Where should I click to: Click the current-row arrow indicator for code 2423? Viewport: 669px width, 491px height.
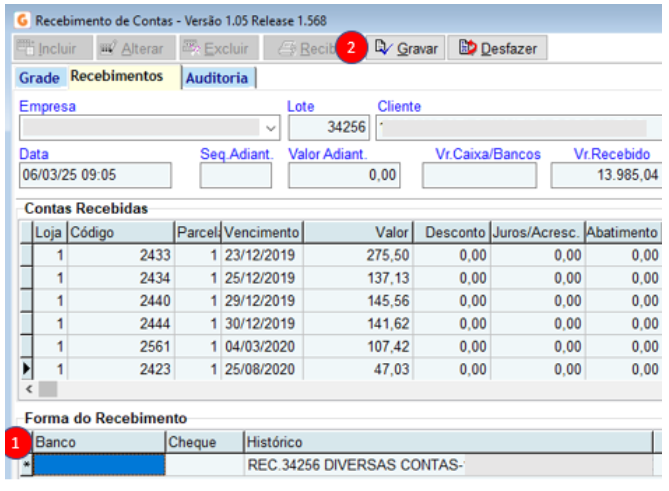(x=26, y=369)
